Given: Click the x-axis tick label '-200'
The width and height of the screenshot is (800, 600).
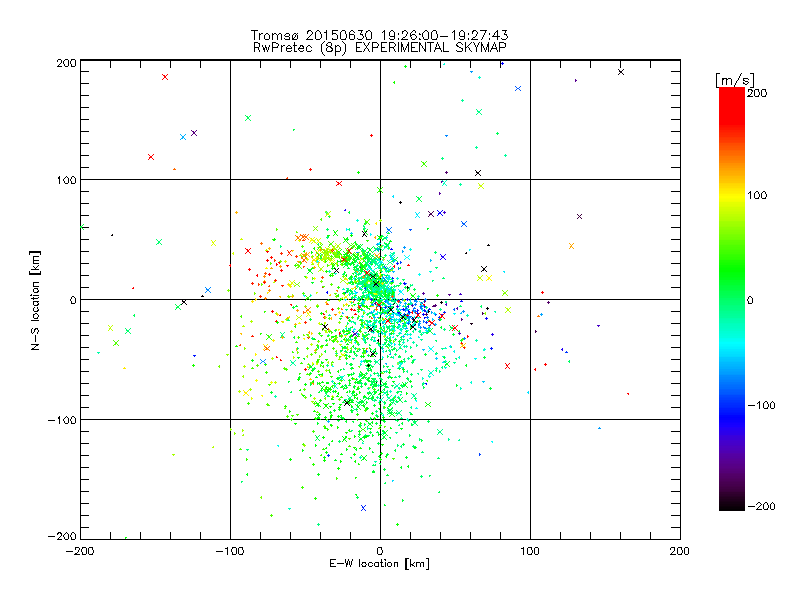Looking at the screenshot, I should coord(80,551).
